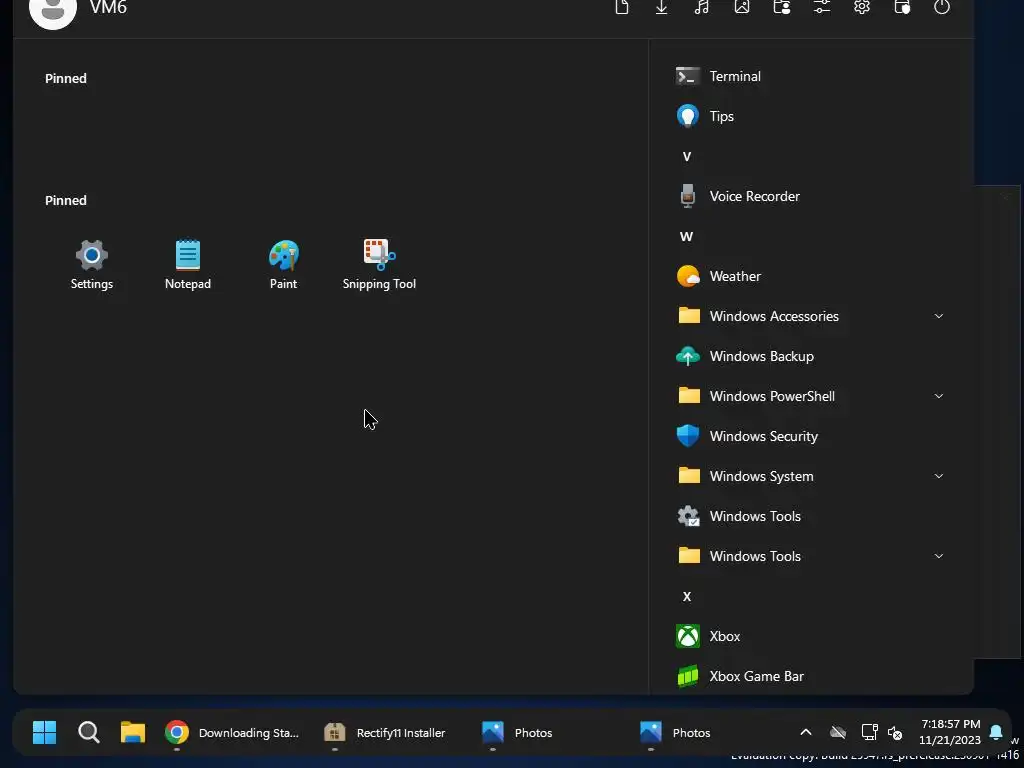Open the personal user folder icon
Screen dimensions: 1024x768
[782, 7]
